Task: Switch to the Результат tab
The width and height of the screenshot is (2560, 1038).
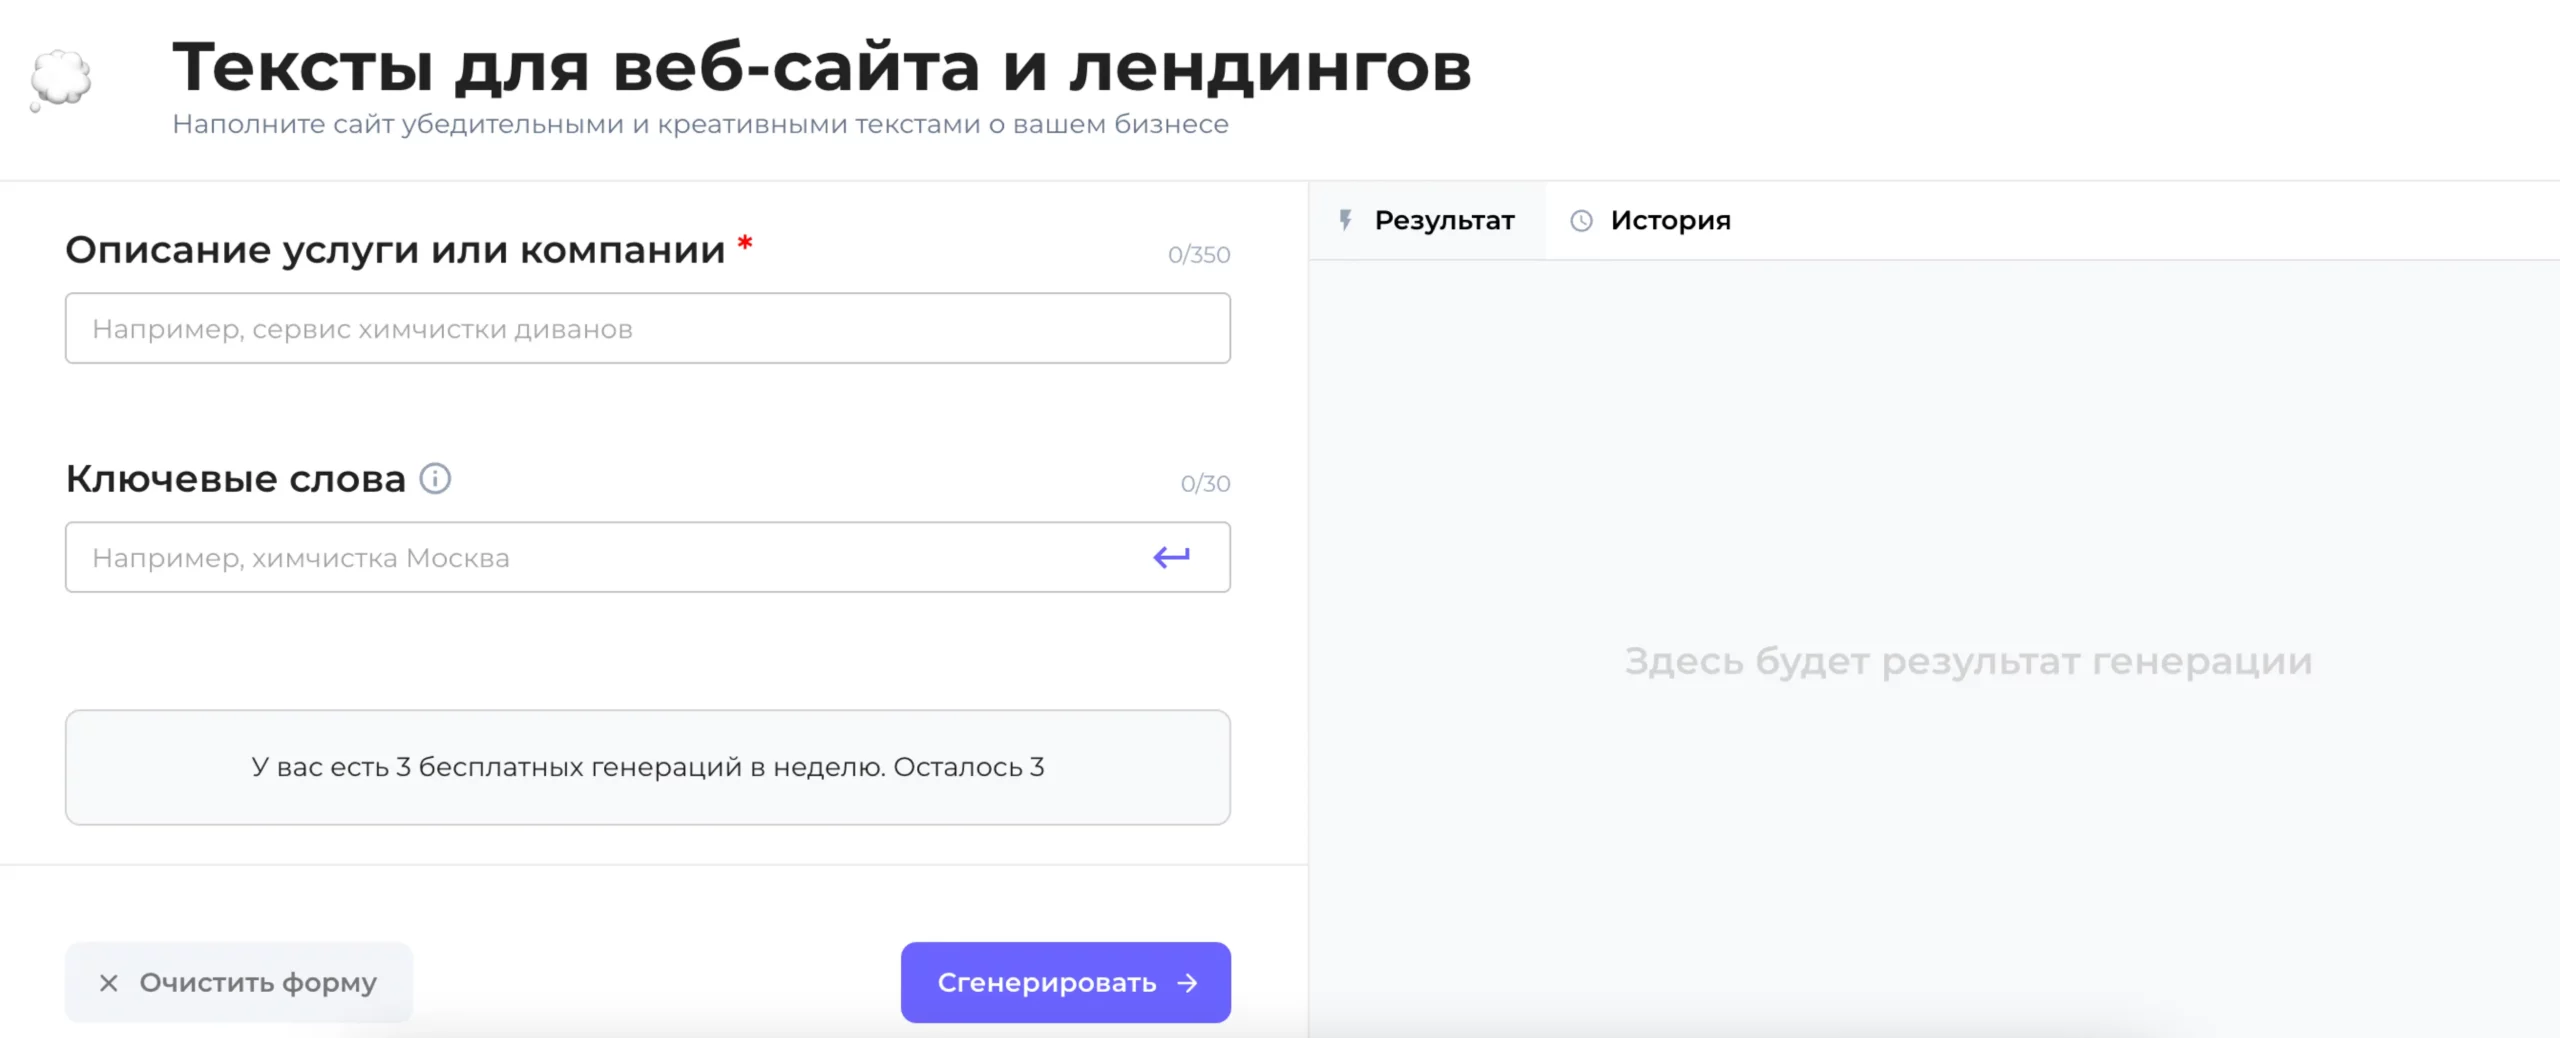Action: [x=1443, y=221]
